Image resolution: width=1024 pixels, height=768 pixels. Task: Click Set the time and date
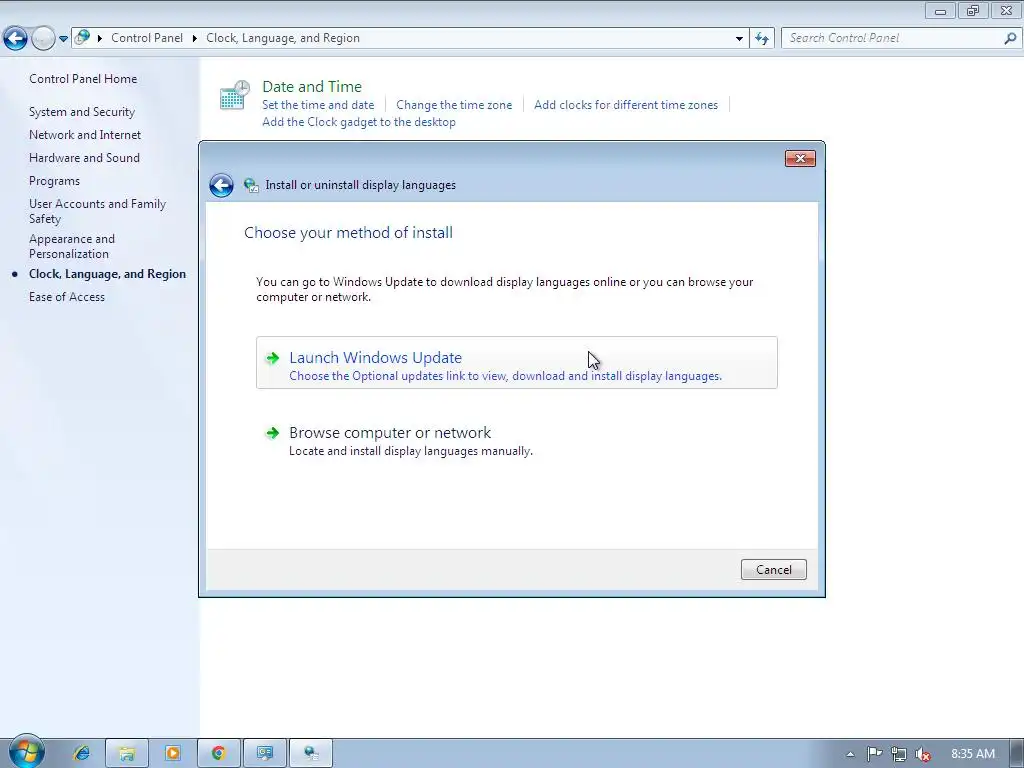point(318,105)
